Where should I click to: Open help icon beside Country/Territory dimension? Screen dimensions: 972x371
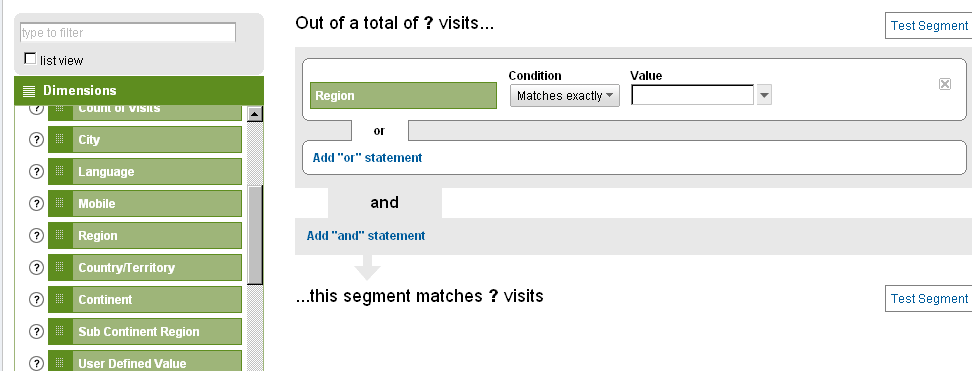click(37, 267)
